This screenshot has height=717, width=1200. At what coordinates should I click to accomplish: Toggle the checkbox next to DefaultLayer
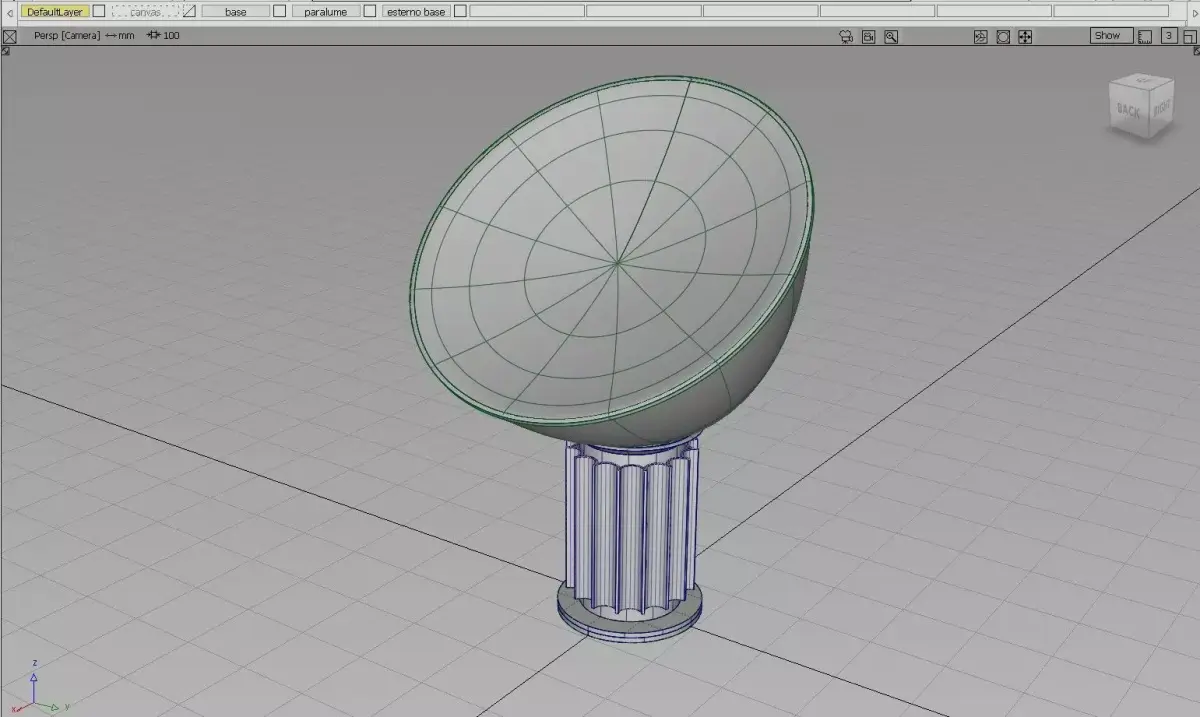pos(99,12)
